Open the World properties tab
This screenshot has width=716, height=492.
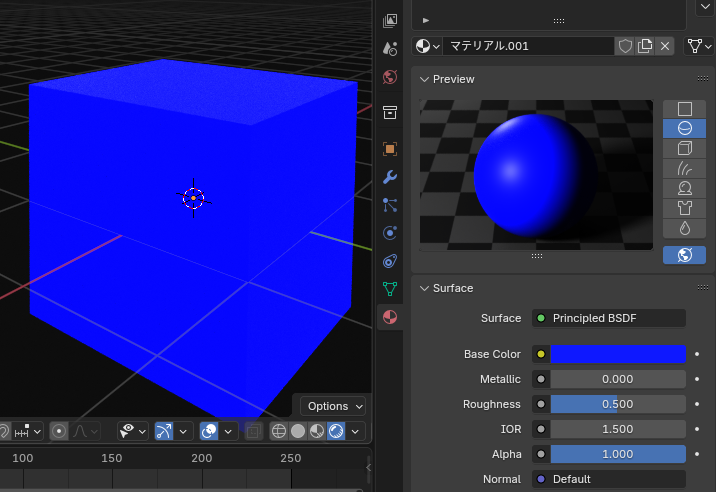(390, 77)
